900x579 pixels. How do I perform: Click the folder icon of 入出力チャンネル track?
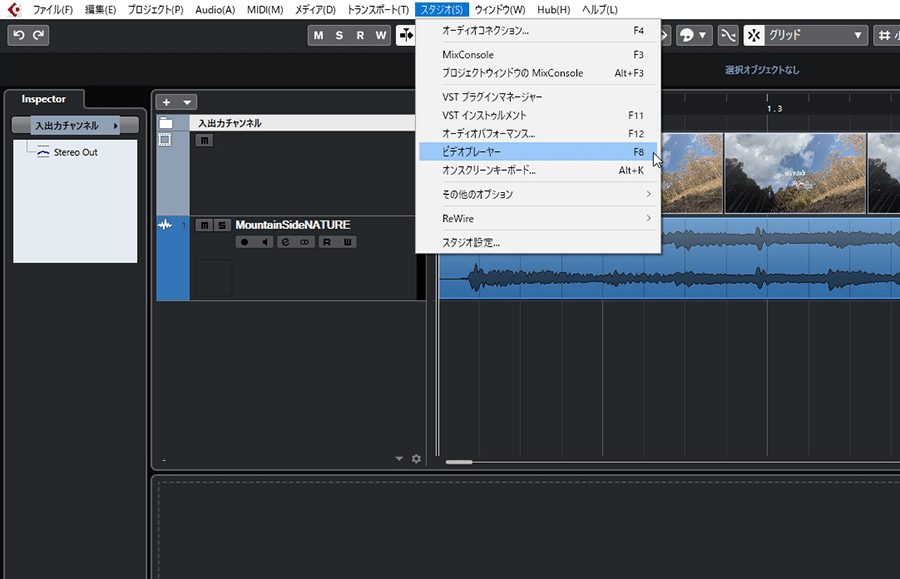tap(166, 123)
